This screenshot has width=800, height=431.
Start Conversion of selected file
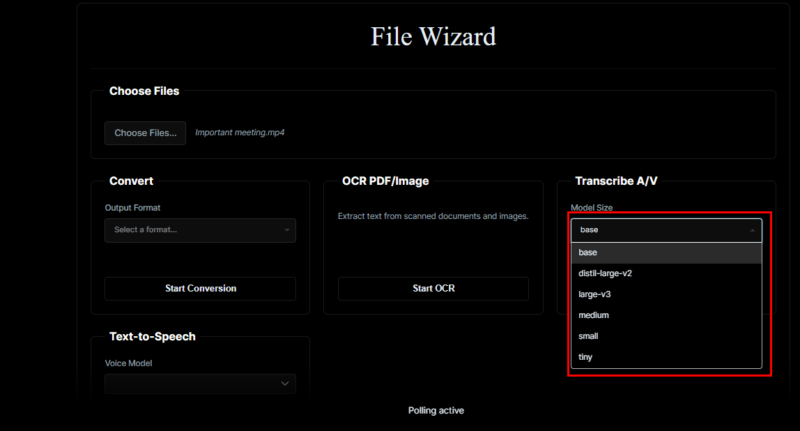[x=200, y=289]
